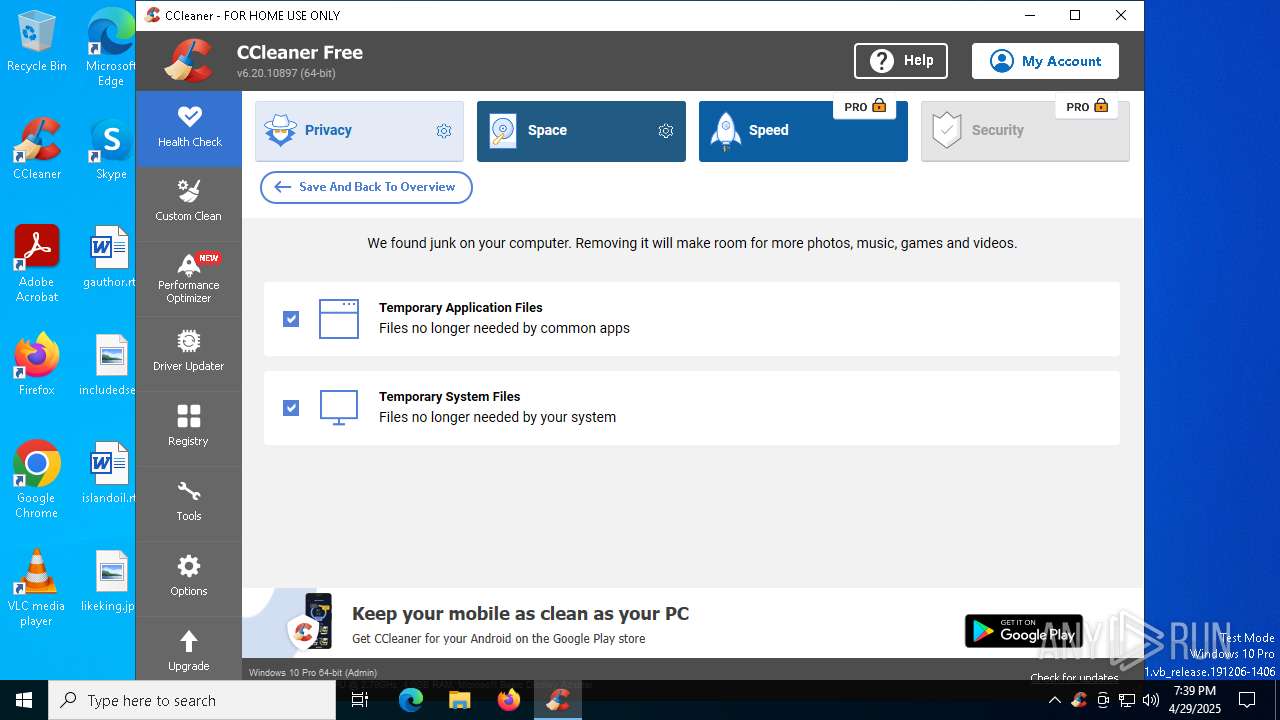Screen dimensions: 1280x720
Task: Click the taskbar search box
Action: 192,700
